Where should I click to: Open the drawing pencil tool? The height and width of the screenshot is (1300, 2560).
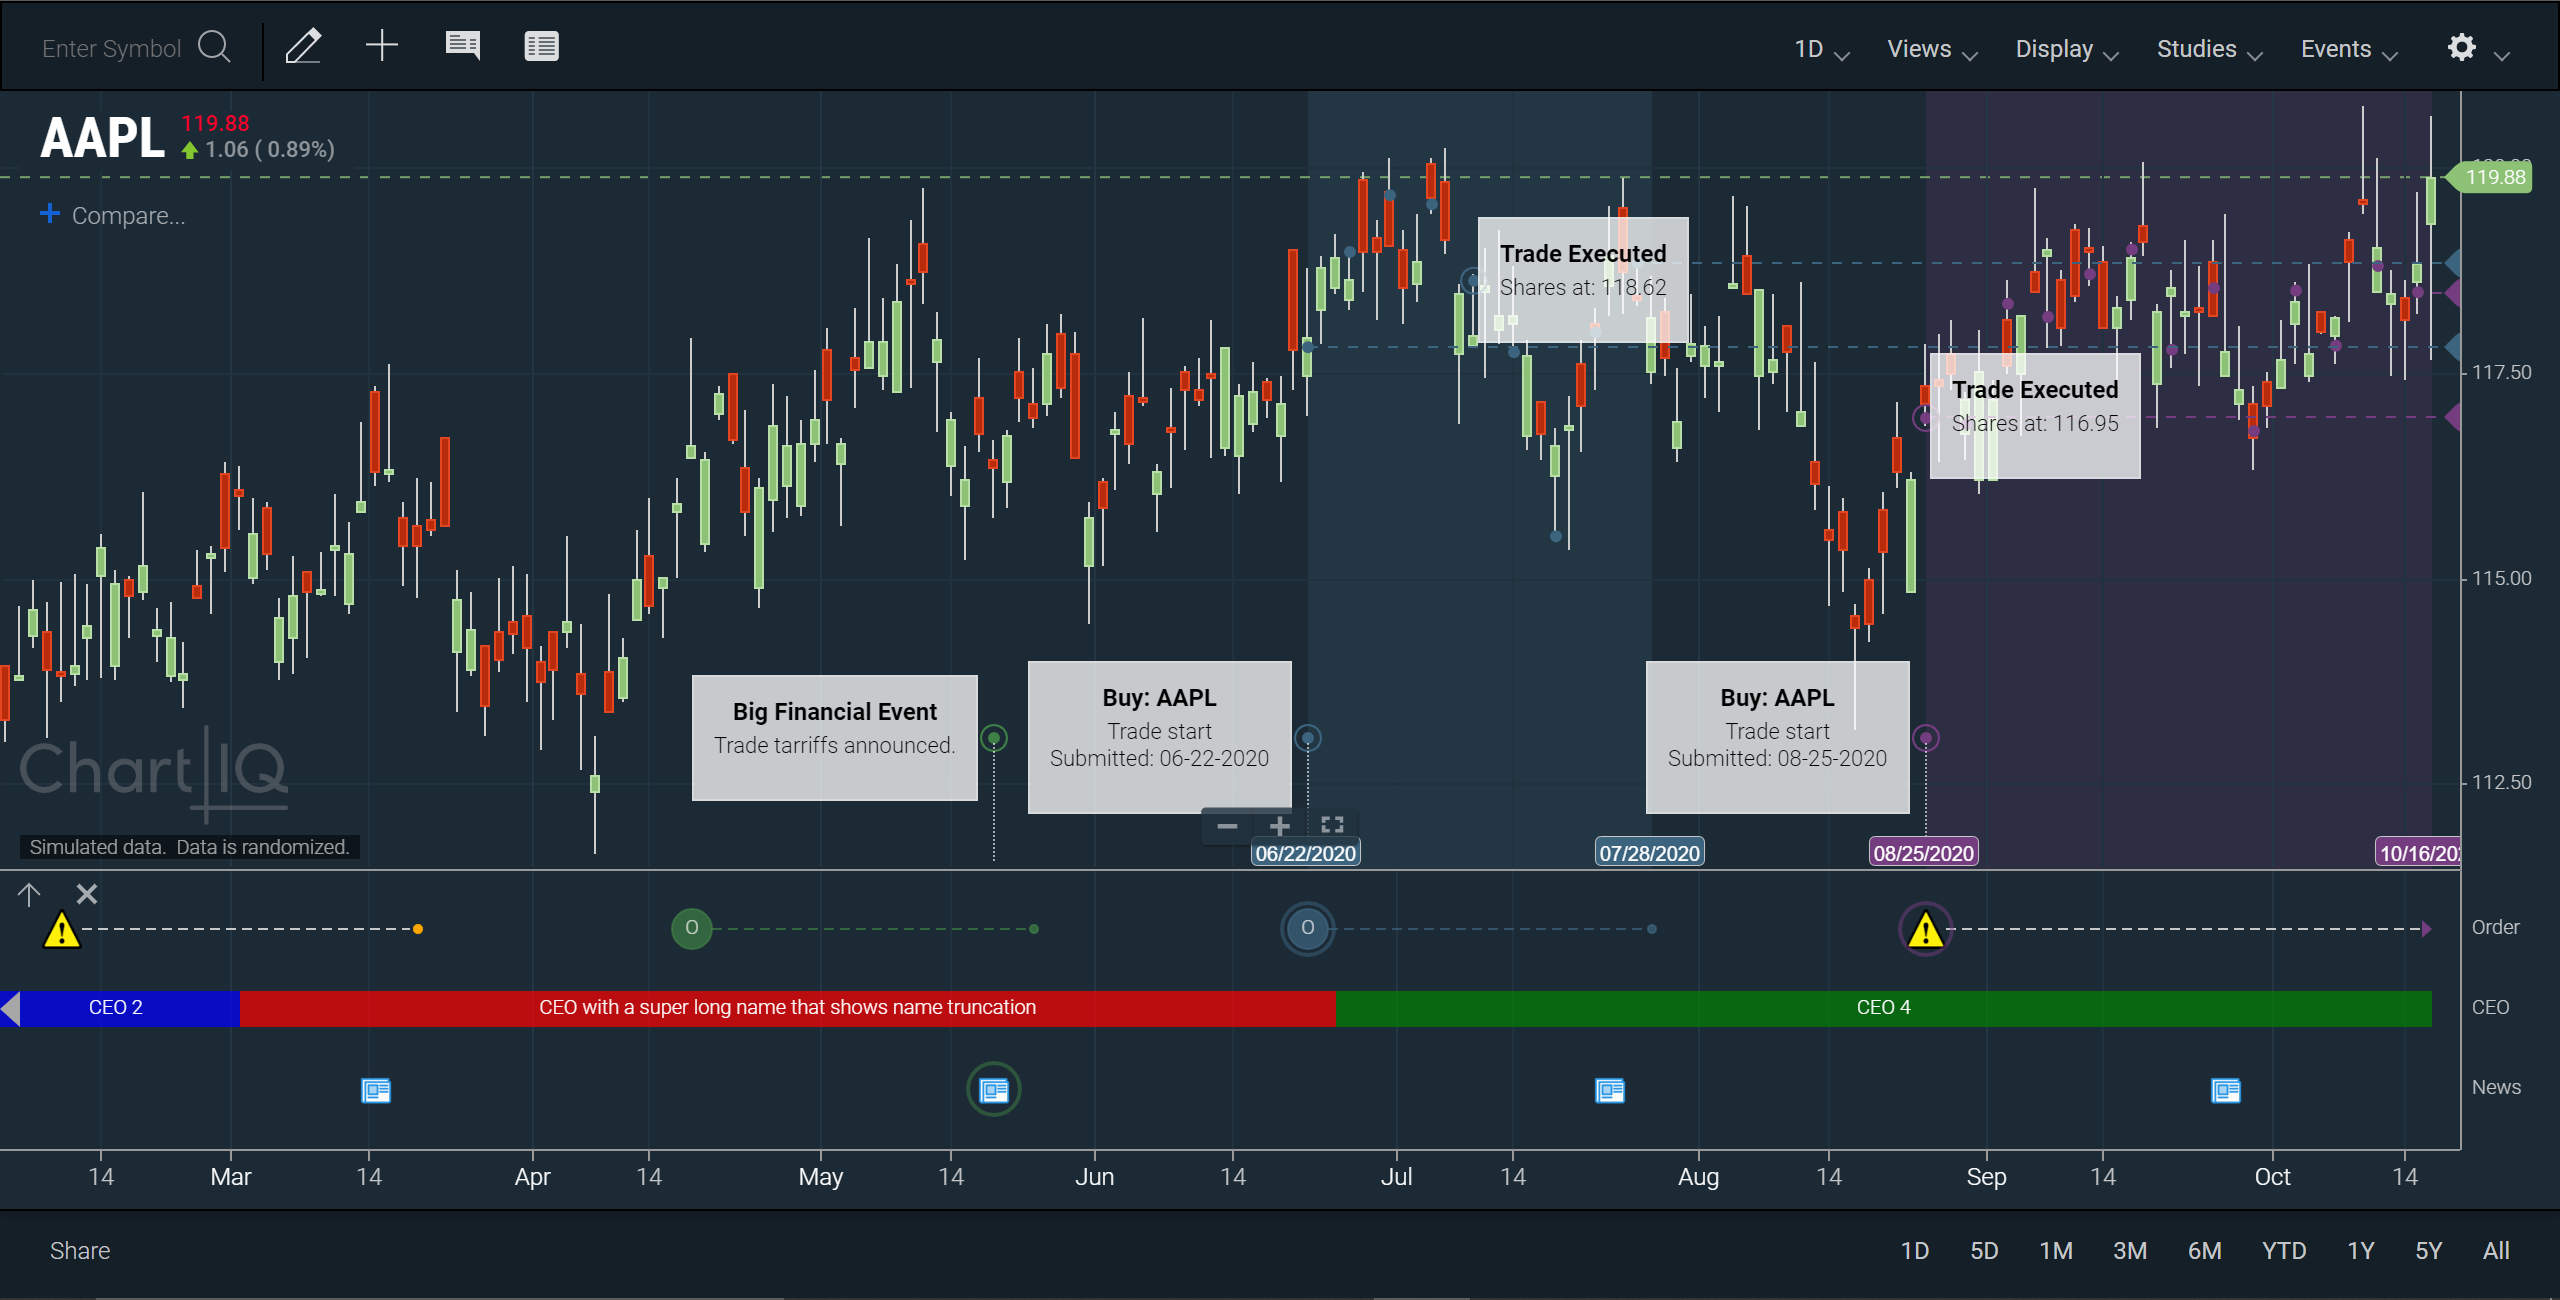coord(303,46)
